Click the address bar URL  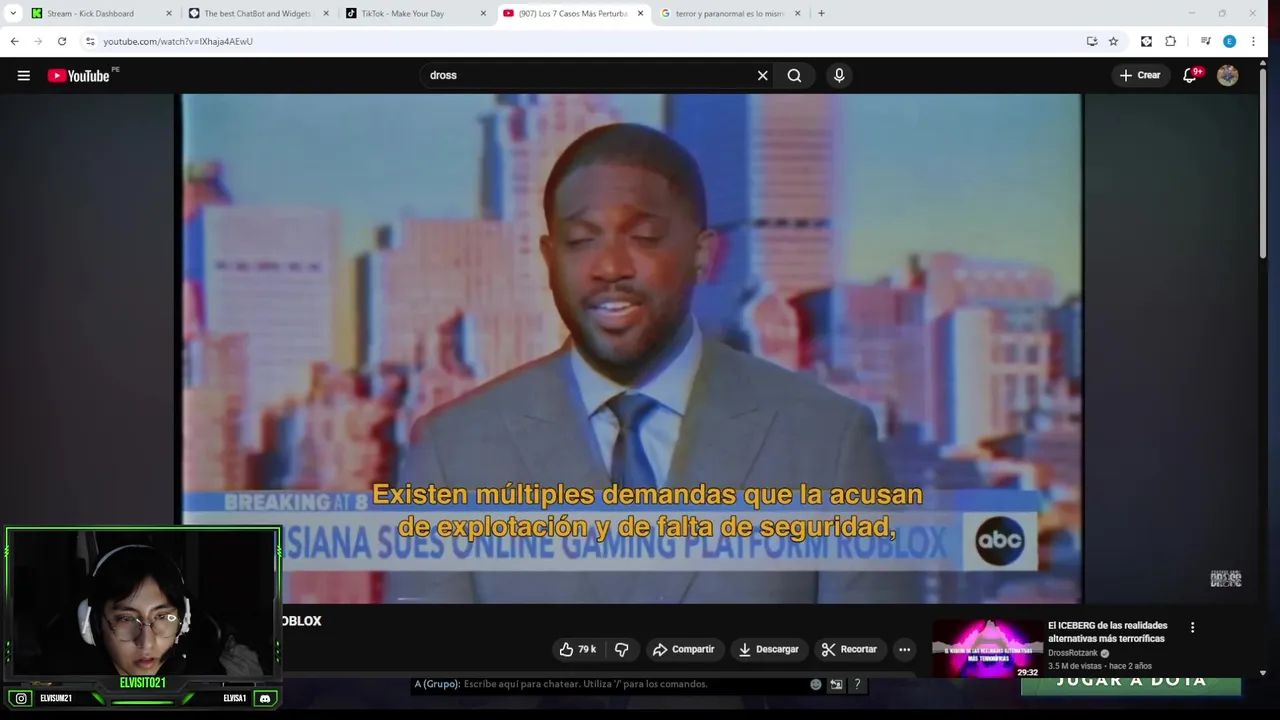pyautogui.click(x=178, y=41)
